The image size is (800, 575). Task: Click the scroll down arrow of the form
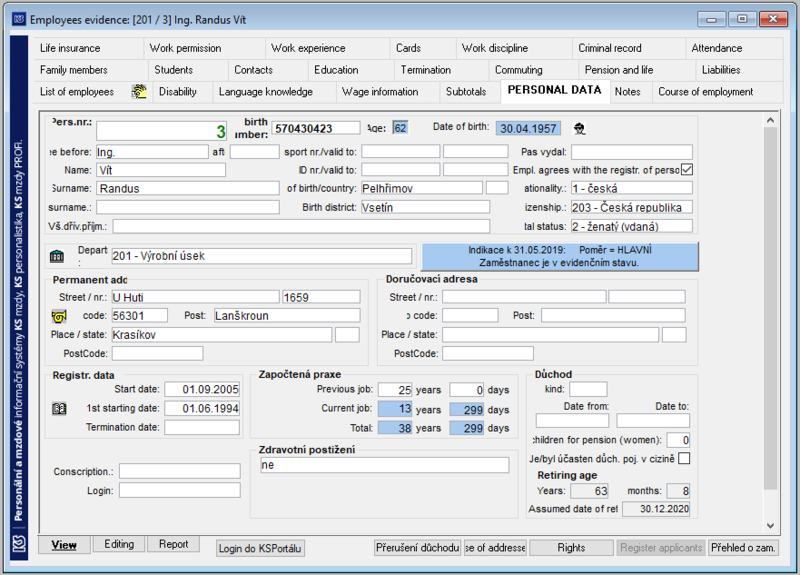[770, 526]
